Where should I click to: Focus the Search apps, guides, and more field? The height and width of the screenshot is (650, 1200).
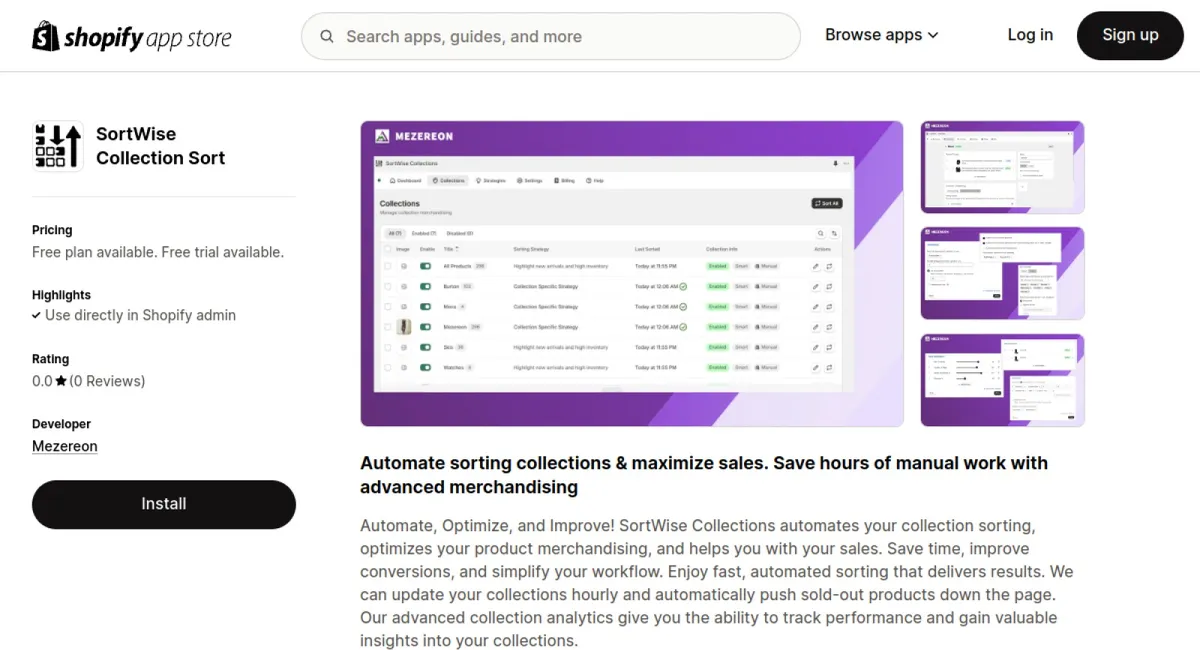pyautogui.click(x=551, y=37)
